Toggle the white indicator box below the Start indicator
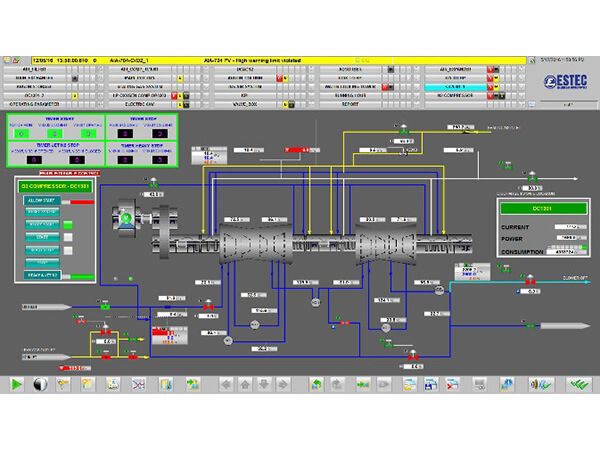600x450 pixels. (x=68, y=251)
